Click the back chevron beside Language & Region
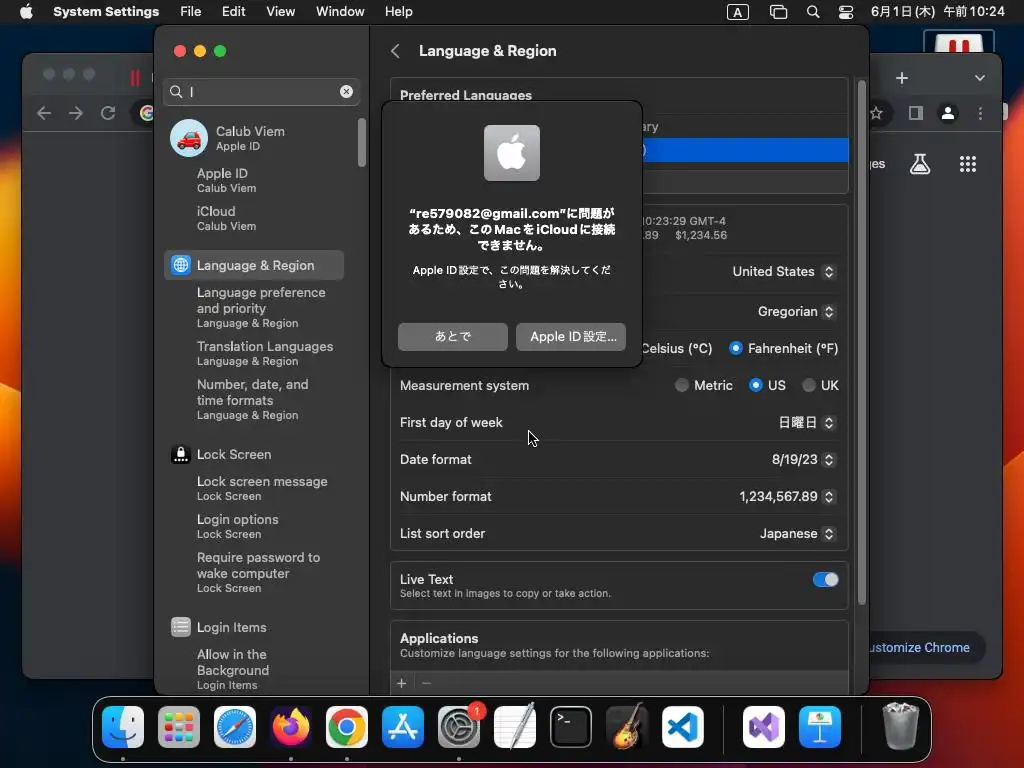The height and width of the screenshot is (768, 1024). [x=395, y=51]
